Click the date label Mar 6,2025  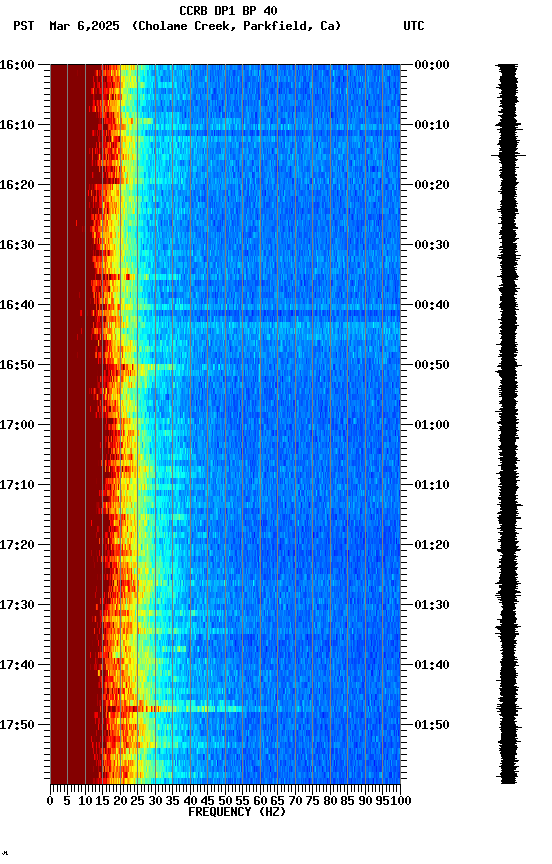84,26
